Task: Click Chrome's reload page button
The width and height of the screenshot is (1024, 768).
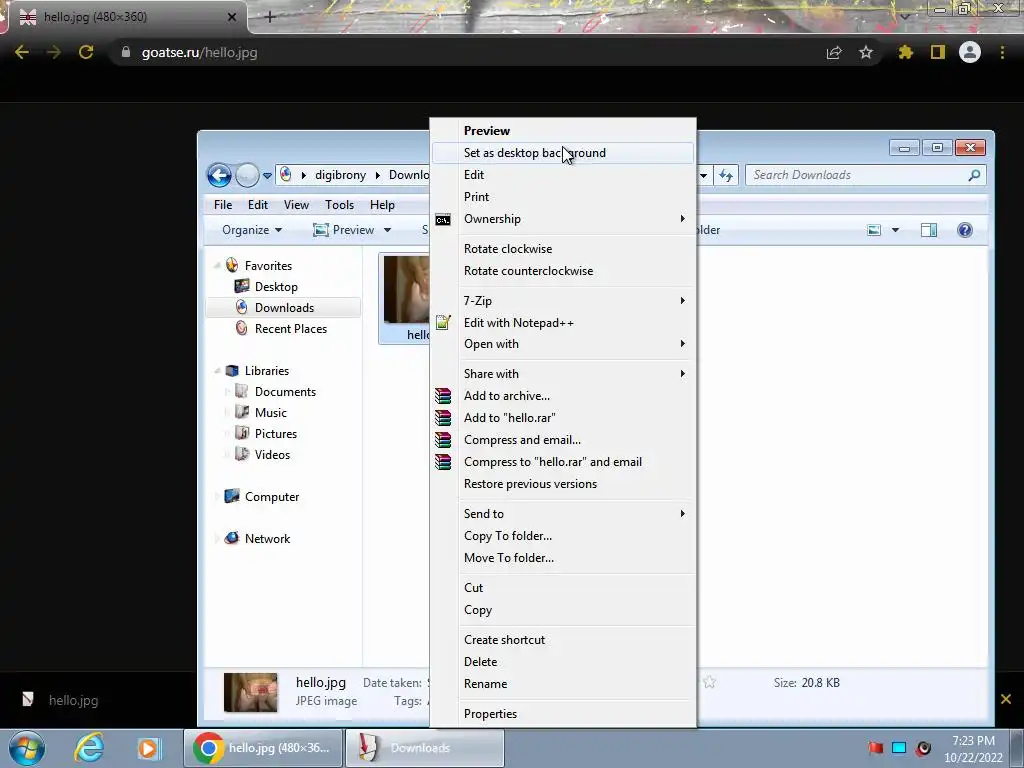Action: tap(86, 52)
